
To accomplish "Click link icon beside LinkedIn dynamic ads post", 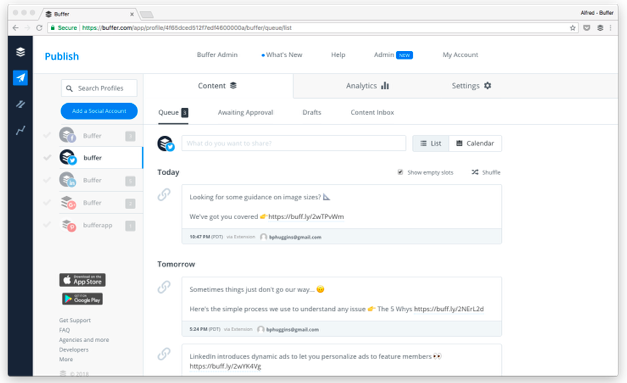I will coord(164,353).
